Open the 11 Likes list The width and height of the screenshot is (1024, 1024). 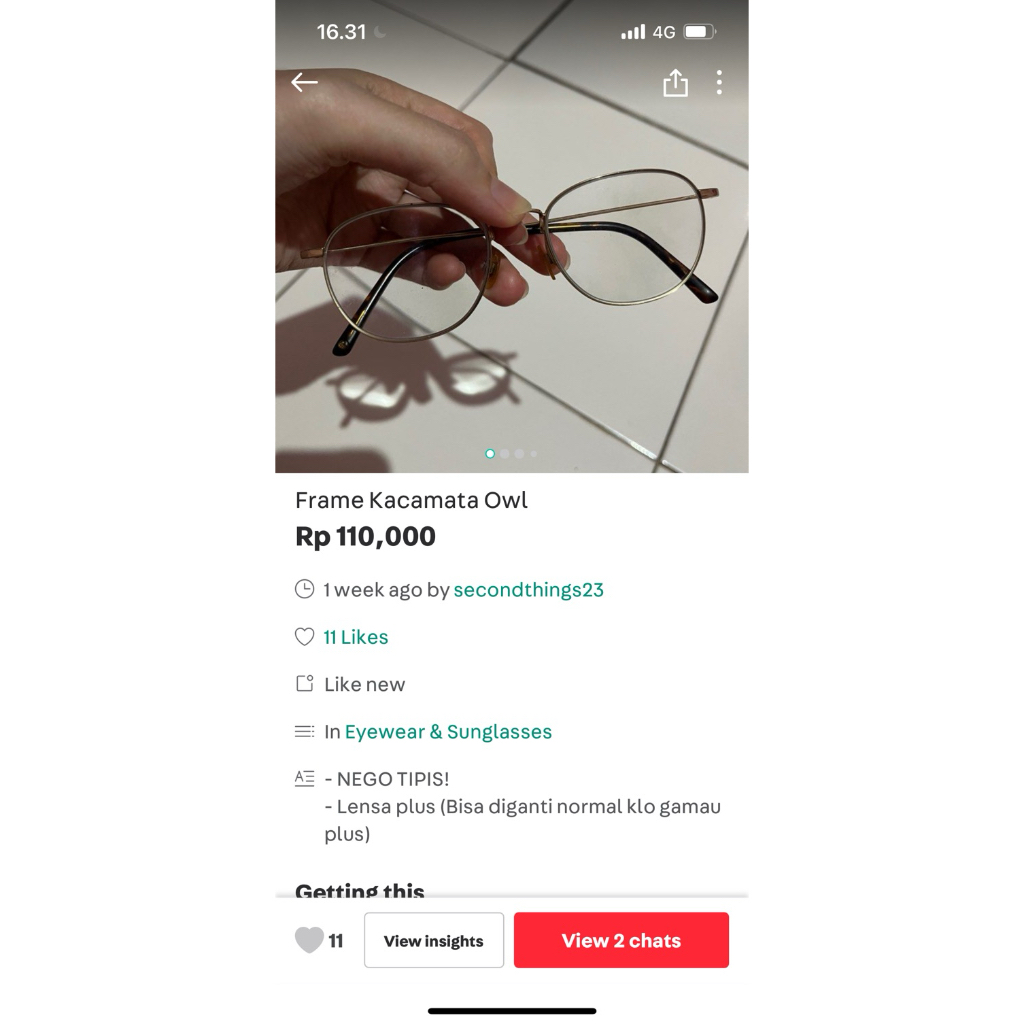(356, 637)
